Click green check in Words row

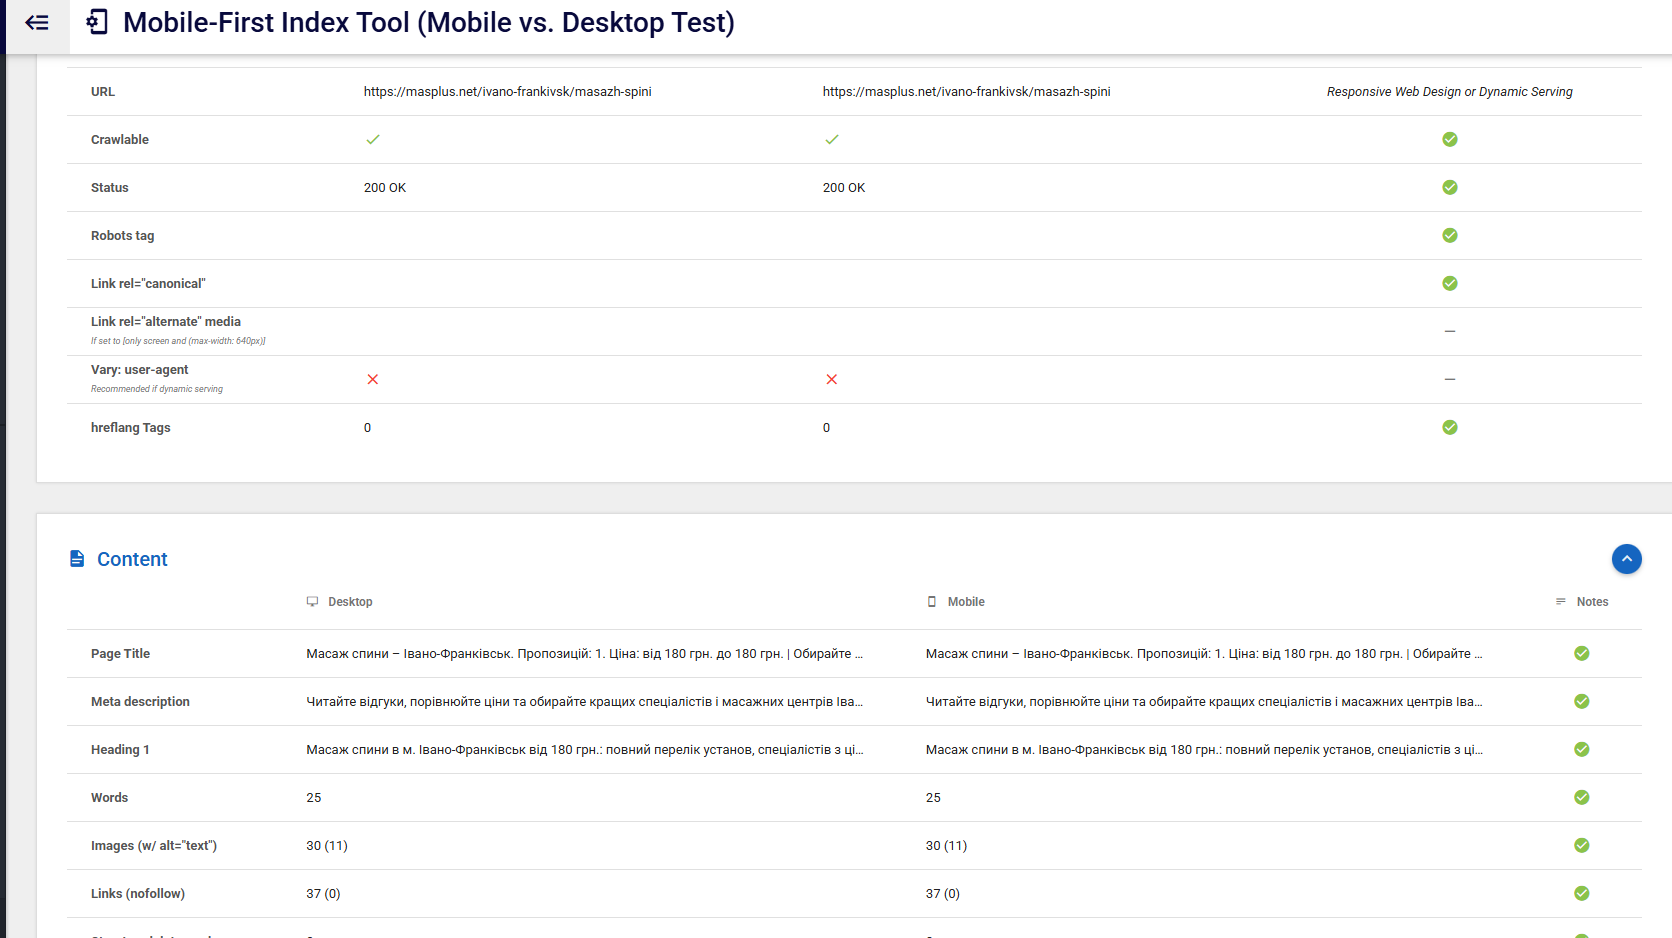(1582, 797)
